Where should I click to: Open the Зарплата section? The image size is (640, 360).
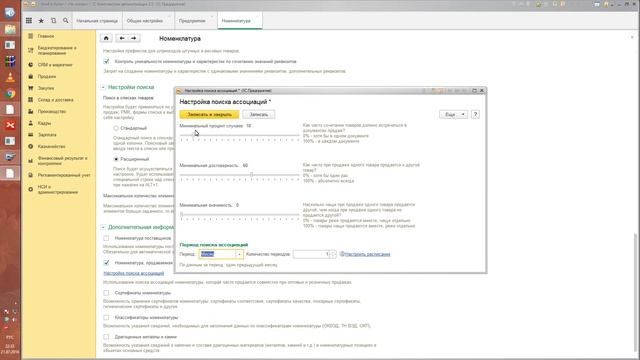coord(47,134)
